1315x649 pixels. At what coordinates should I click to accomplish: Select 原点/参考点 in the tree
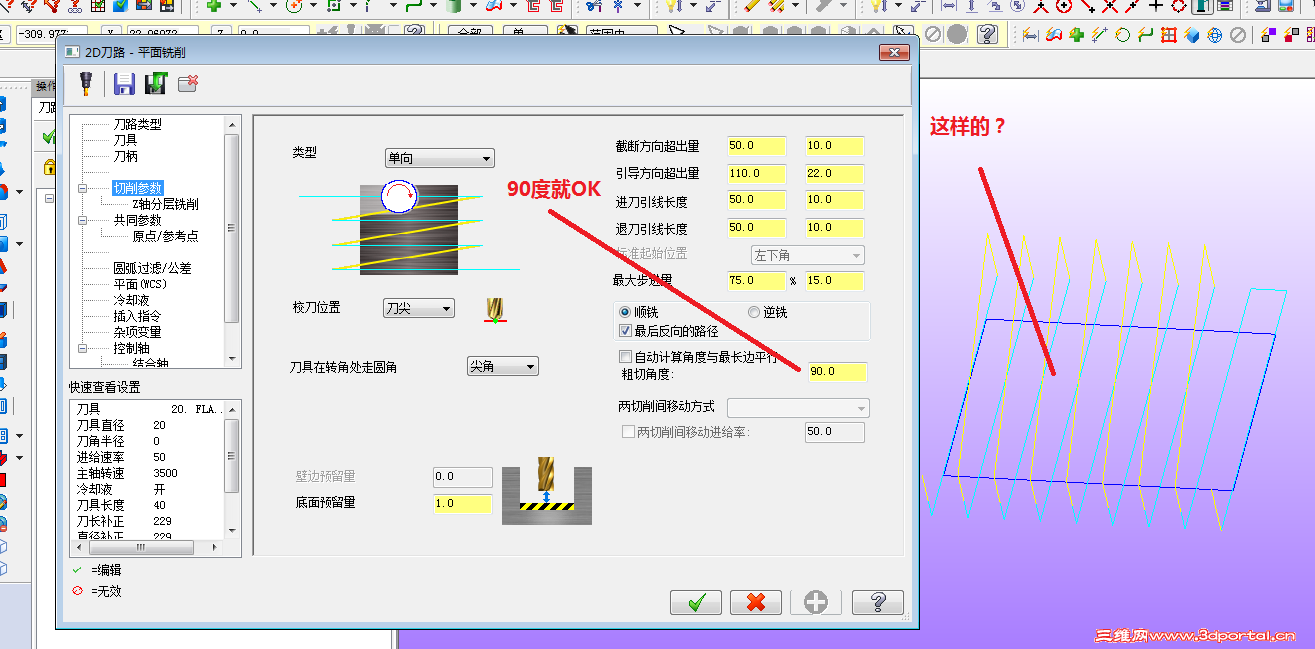[x=165, y=236]
